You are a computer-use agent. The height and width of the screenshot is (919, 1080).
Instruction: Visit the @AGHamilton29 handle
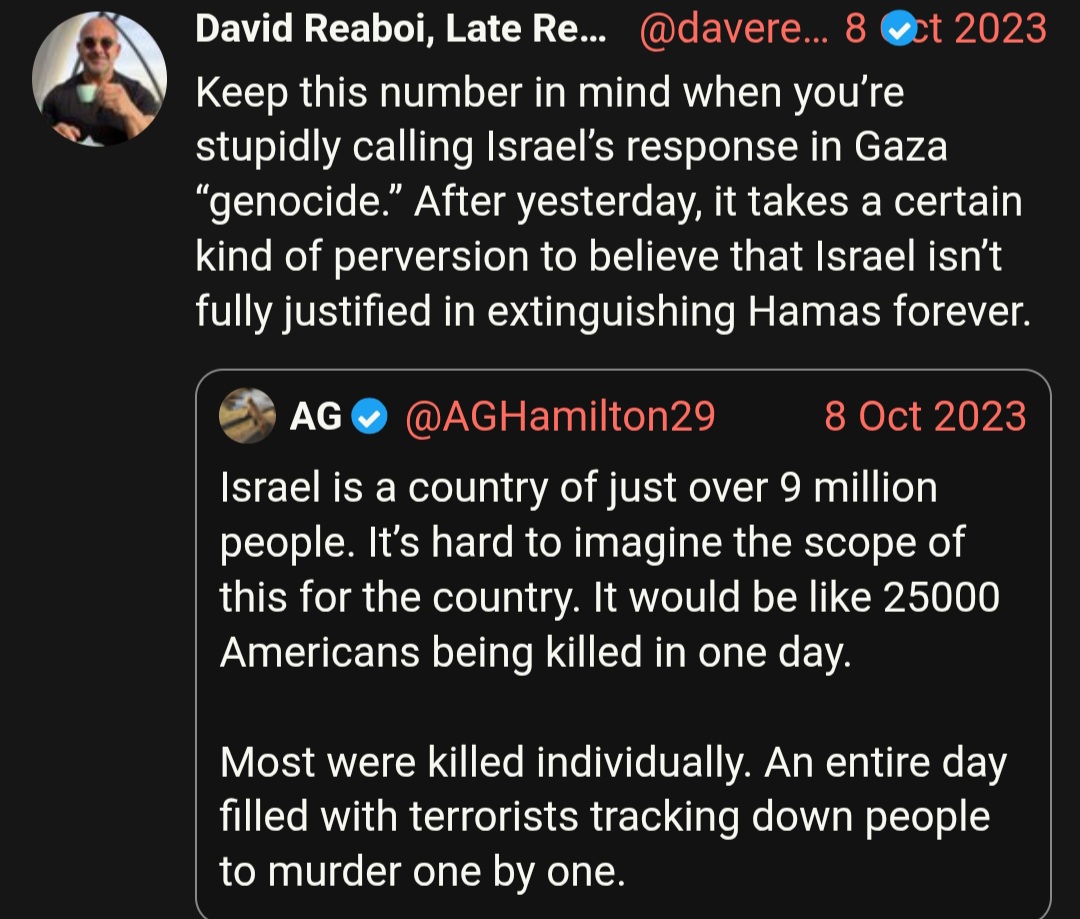tap(560, 417)
